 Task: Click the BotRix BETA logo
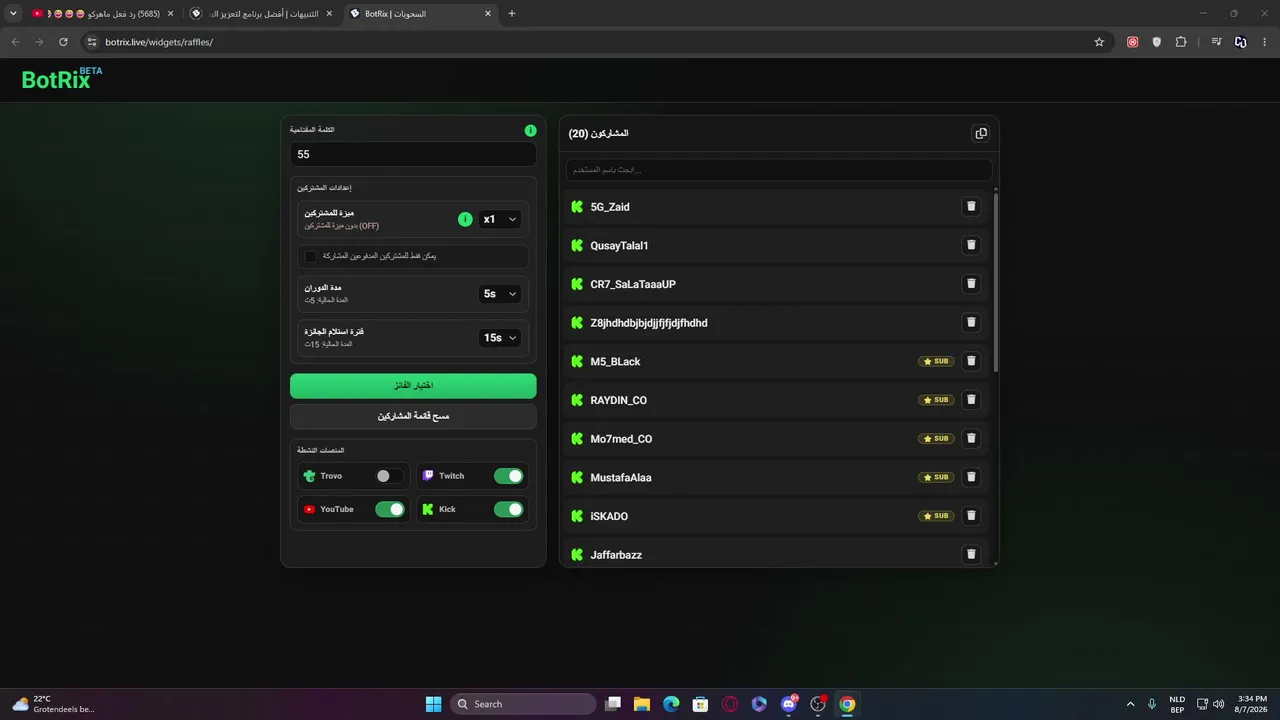[x=62, y=79]
